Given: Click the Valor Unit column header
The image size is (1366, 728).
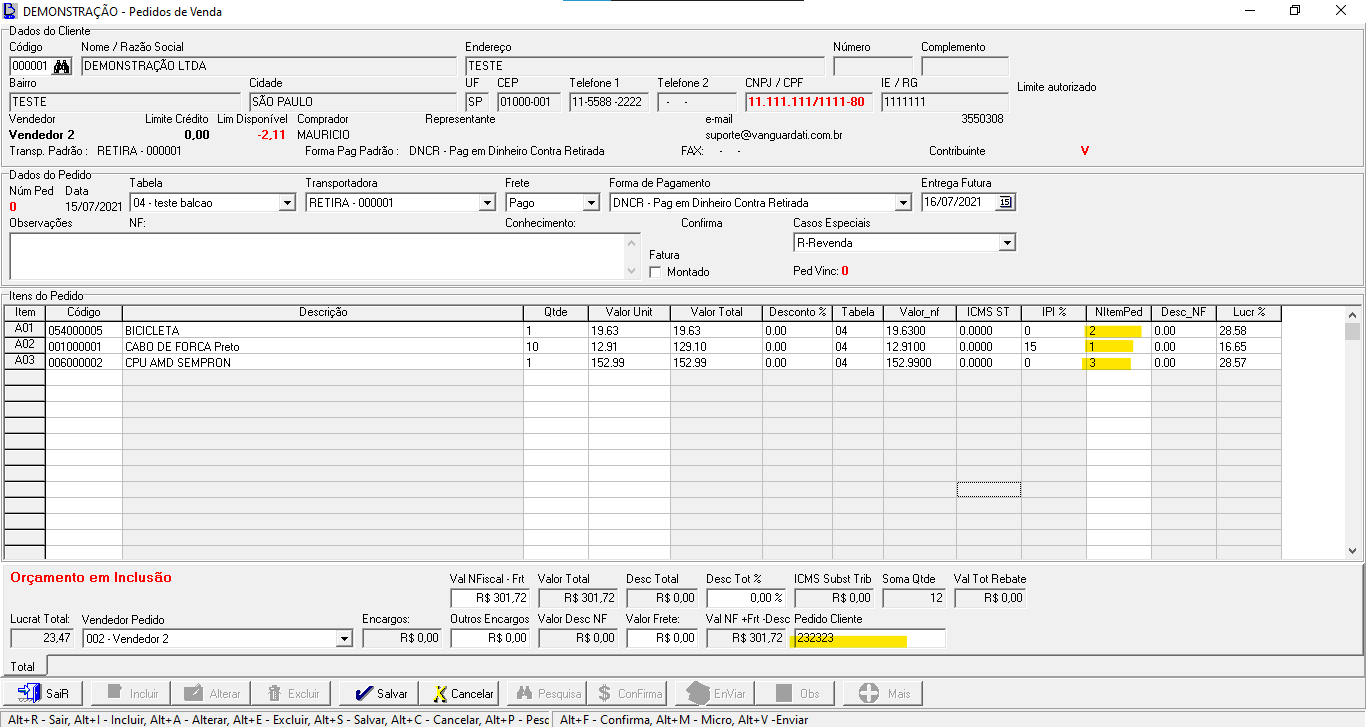Looking at the screenshot, I should point(629,312).
